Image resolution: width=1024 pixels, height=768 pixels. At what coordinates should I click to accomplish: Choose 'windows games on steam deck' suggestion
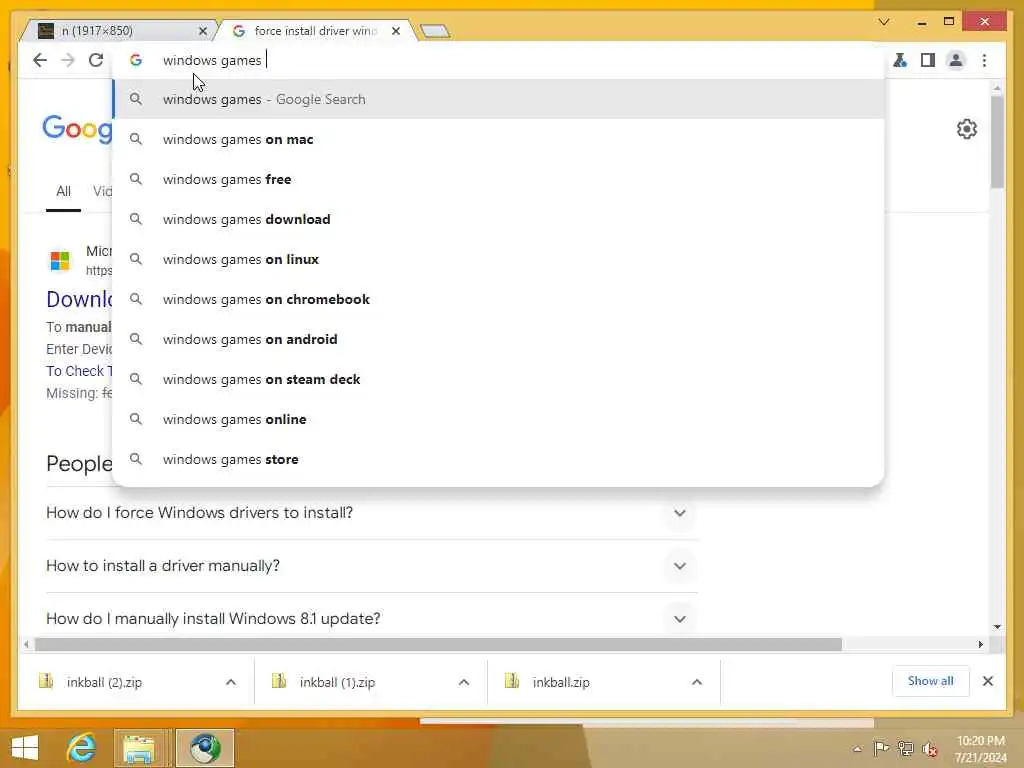499,379
